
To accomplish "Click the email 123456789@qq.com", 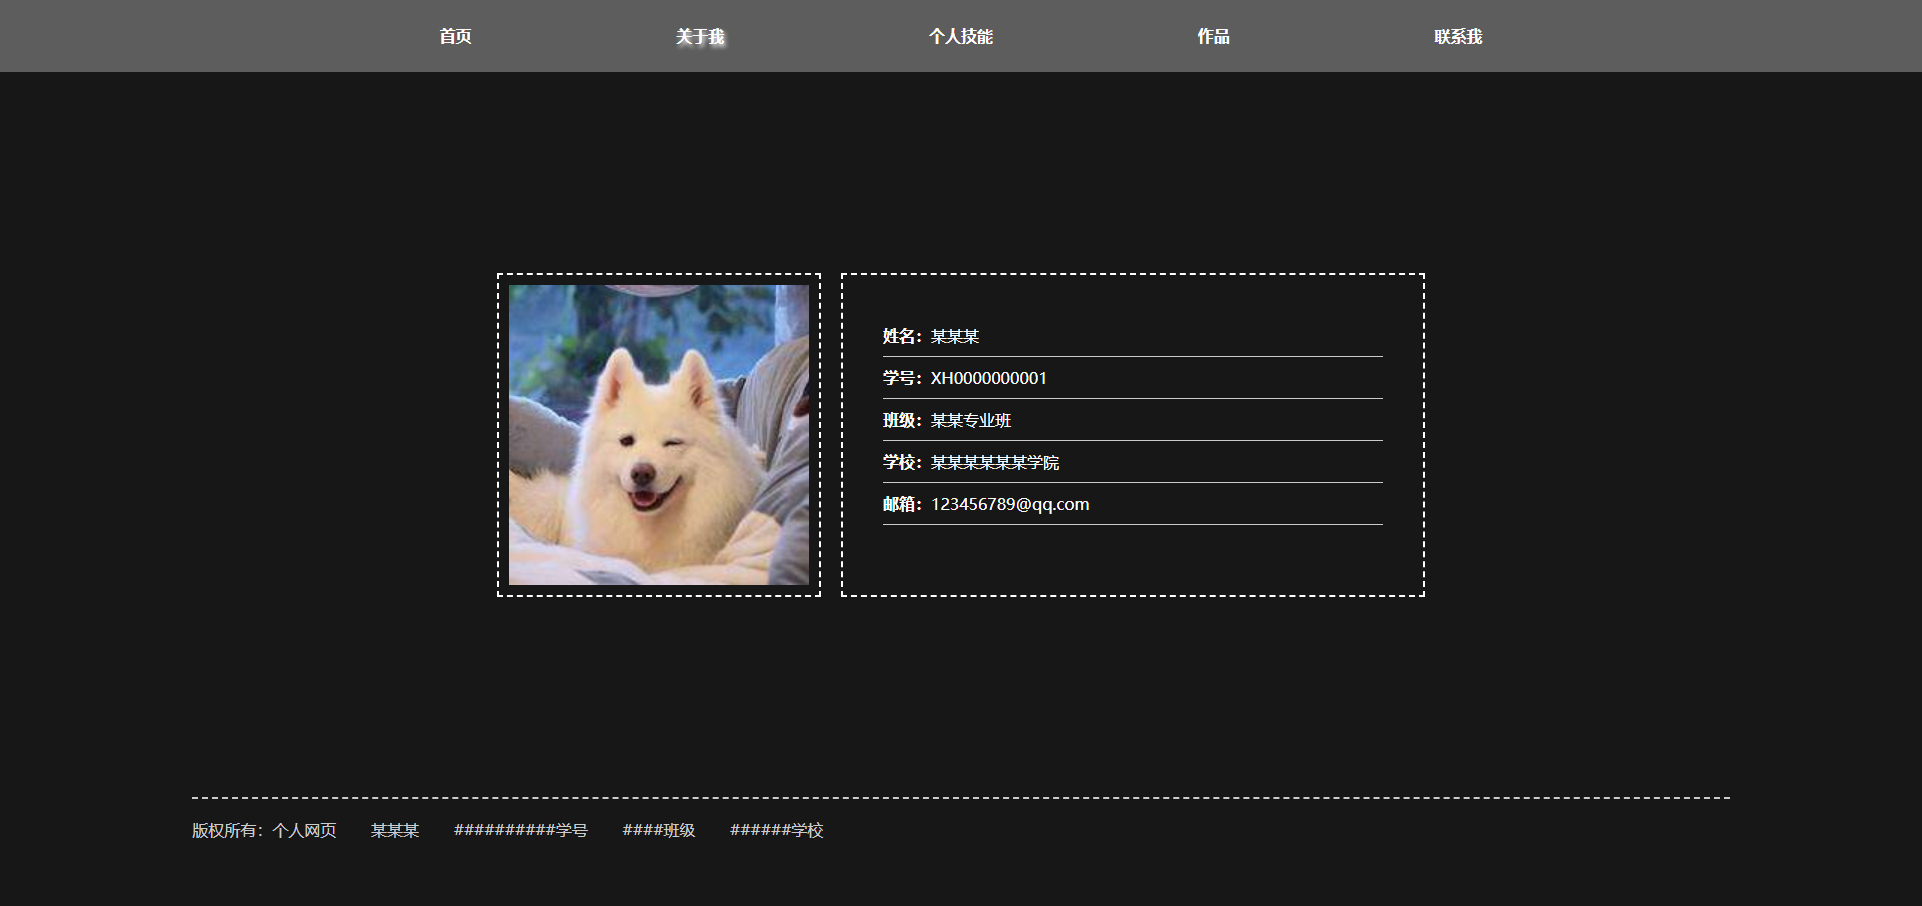I will click(1010, 504).
